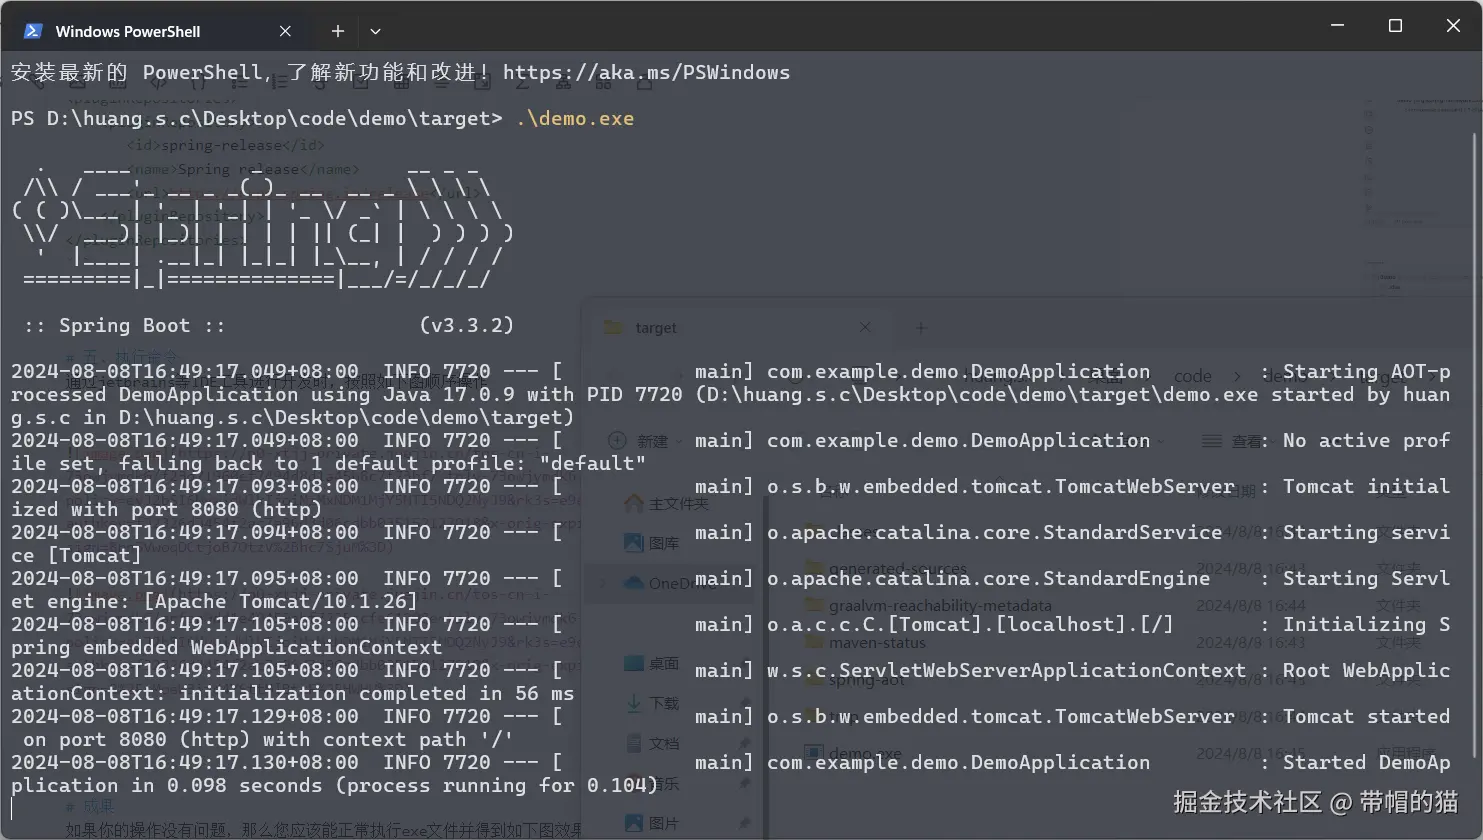Add a new File Explorer tab
Screen dimensions: 1483x840
[921, 327]
